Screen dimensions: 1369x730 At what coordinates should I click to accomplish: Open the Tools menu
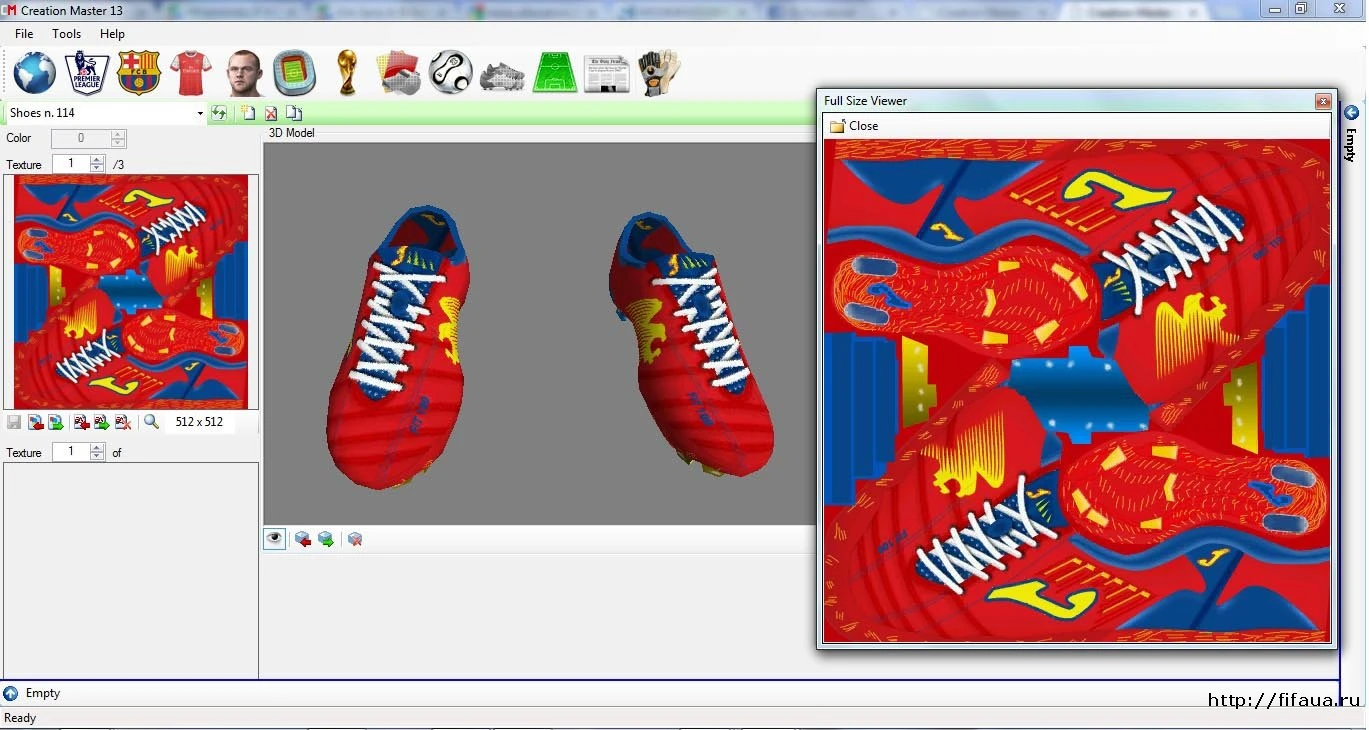(66, 33)
